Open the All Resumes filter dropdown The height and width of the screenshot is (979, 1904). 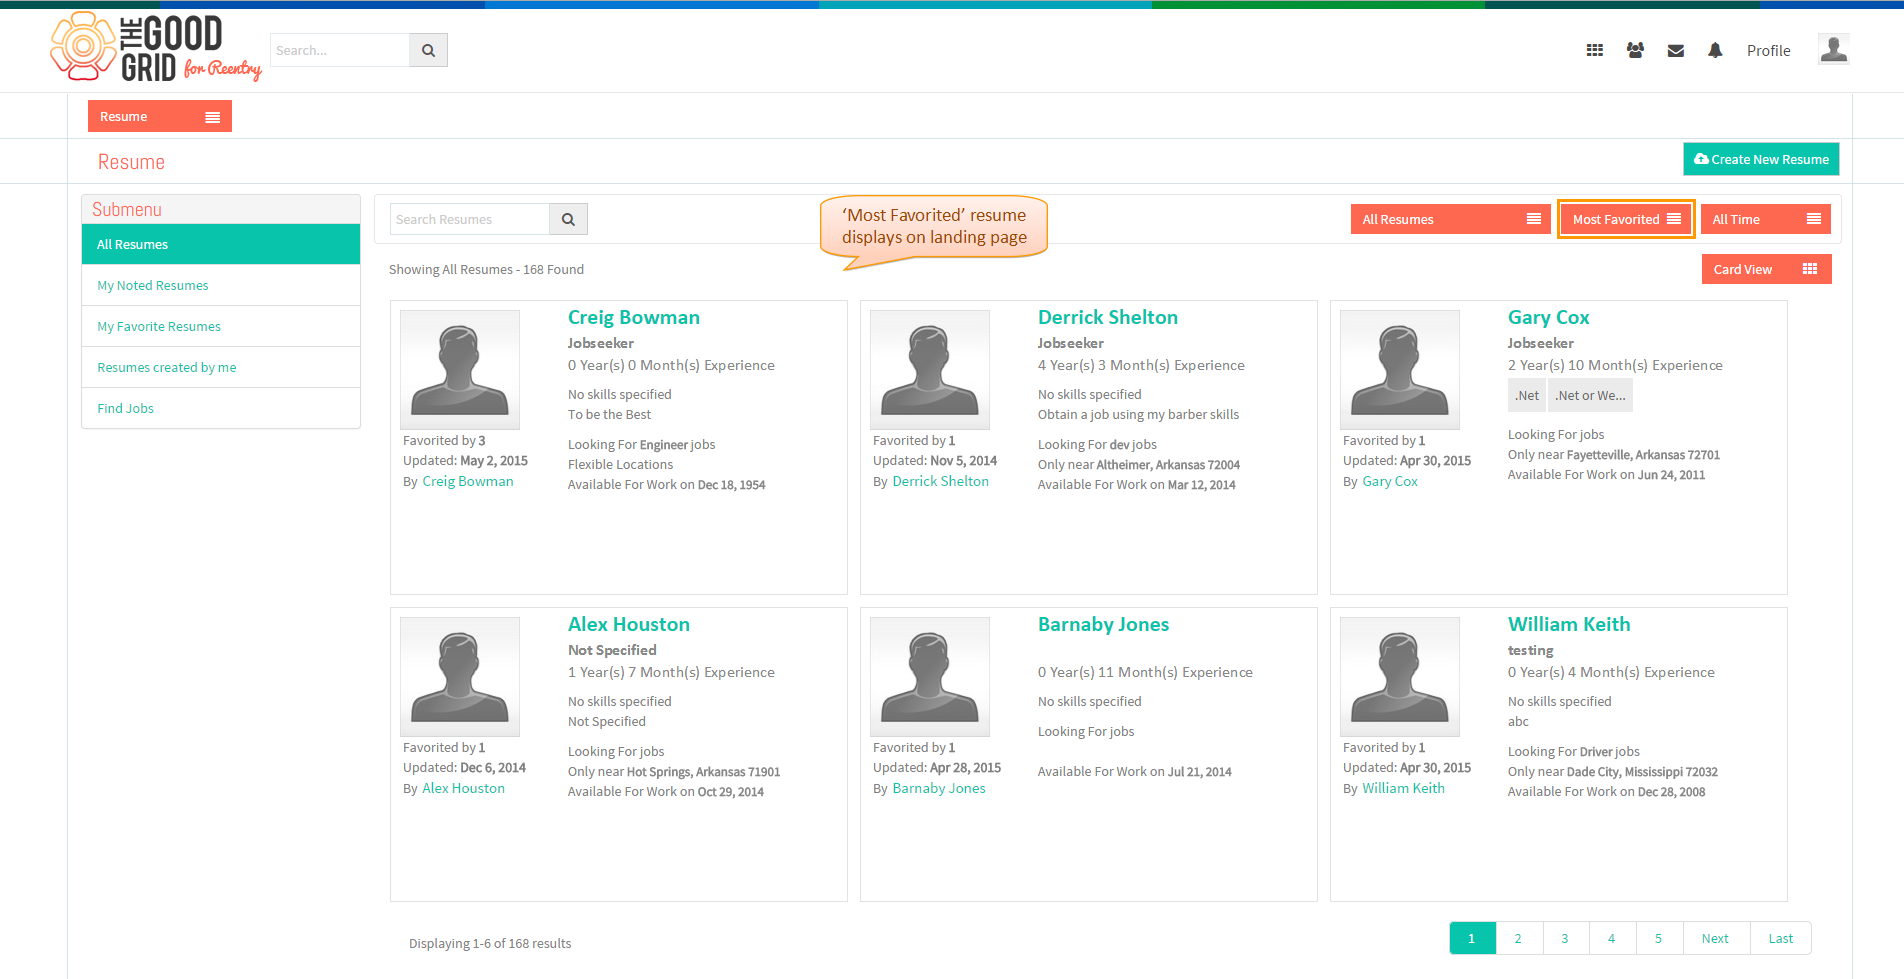click(1450, 219)
